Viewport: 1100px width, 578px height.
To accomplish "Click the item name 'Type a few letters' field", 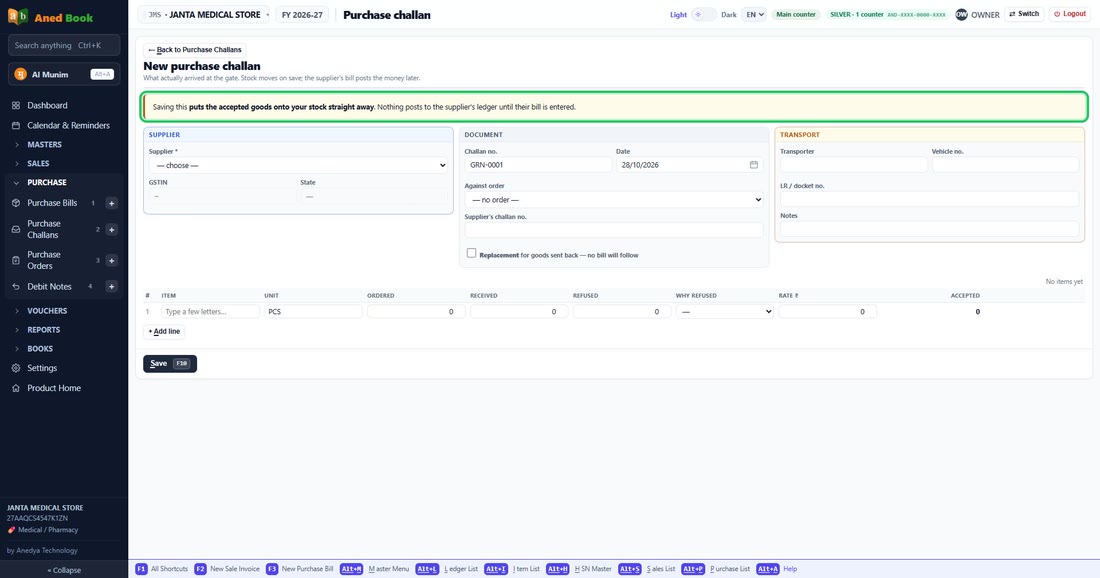I will point(210,311).
